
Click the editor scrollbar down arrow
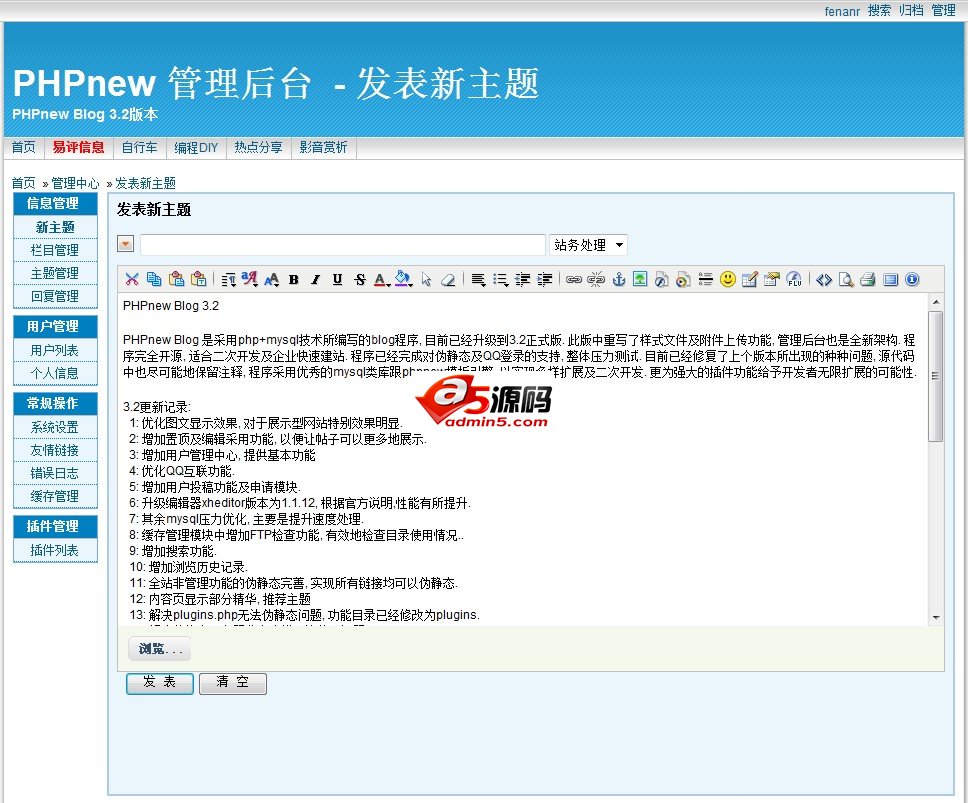coord(936,618)
